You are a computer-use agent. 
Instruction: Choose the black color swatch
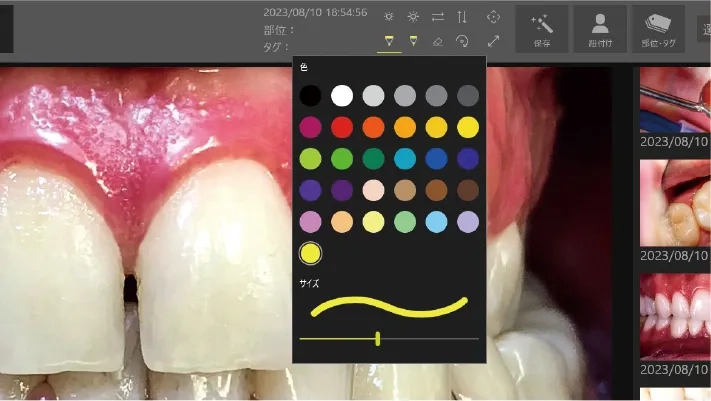click(311, 96)
